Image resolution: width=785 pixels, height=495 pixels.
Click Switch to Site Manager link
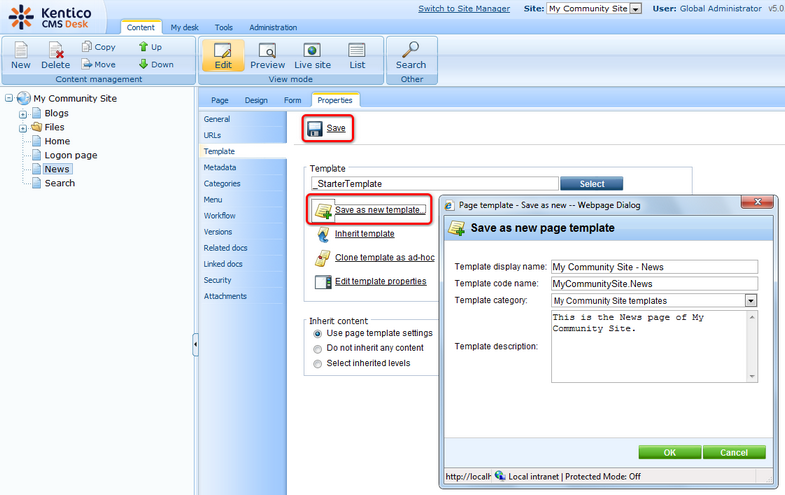(x=464, y=9)
